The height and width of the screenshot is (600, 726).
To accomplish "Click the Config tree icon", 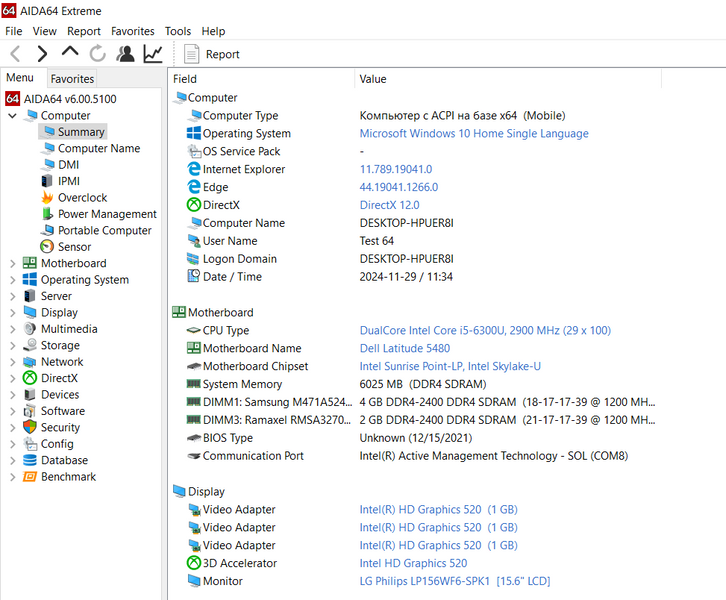I will [30, 444].
